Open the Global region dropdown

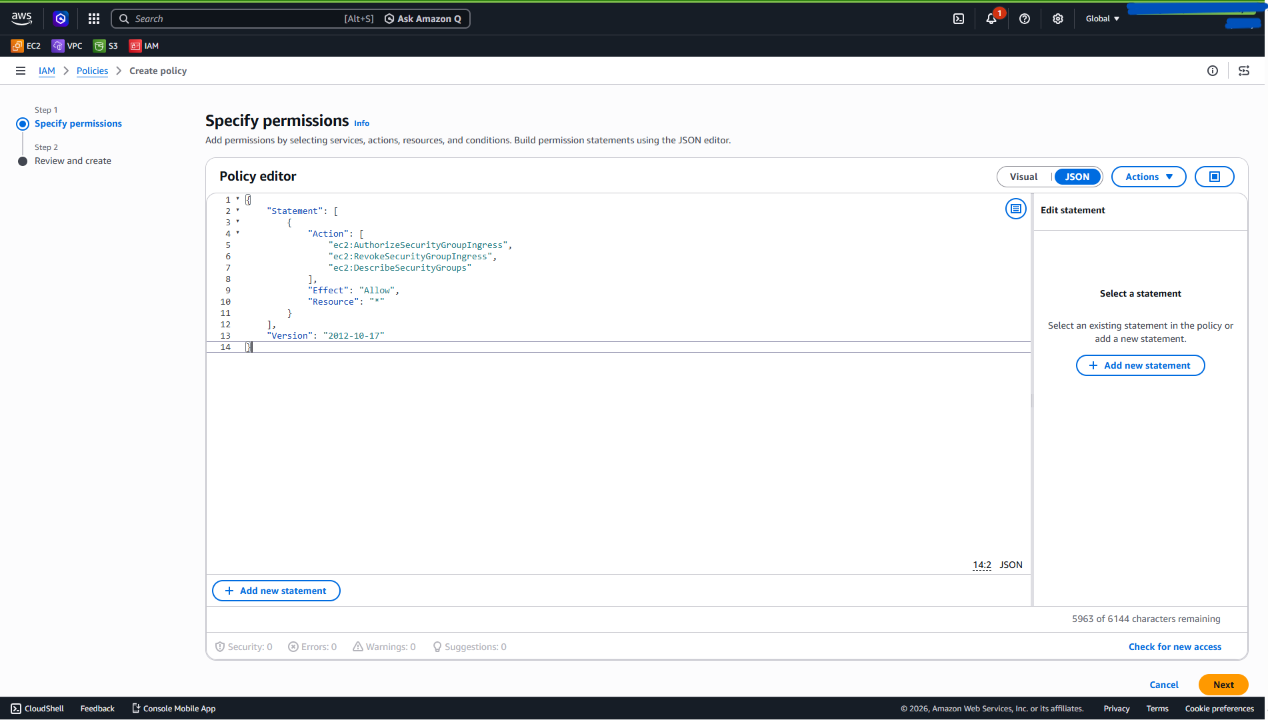(1103, 18)
